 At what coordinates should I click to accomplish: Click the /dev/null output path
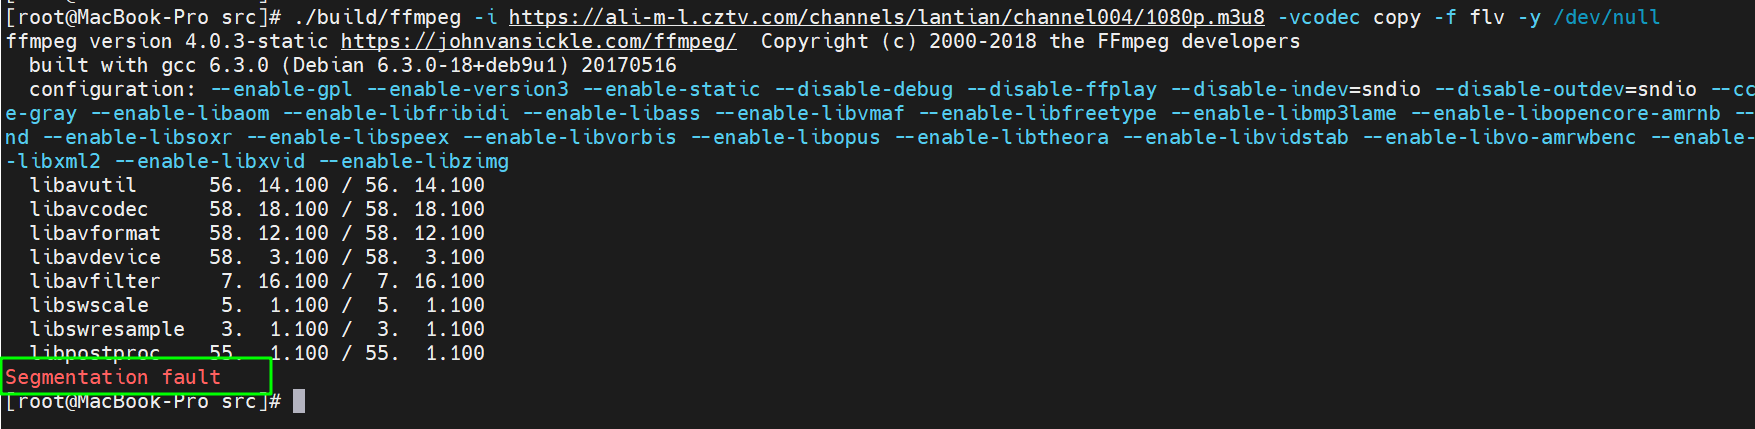tap(1606, 17)
